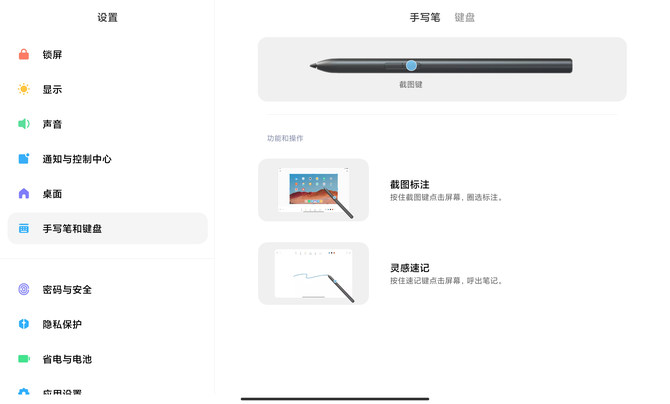
Task: Tap the green battery icon for 省电与电池
Action: pyautogui.click(x=24, y=359)
